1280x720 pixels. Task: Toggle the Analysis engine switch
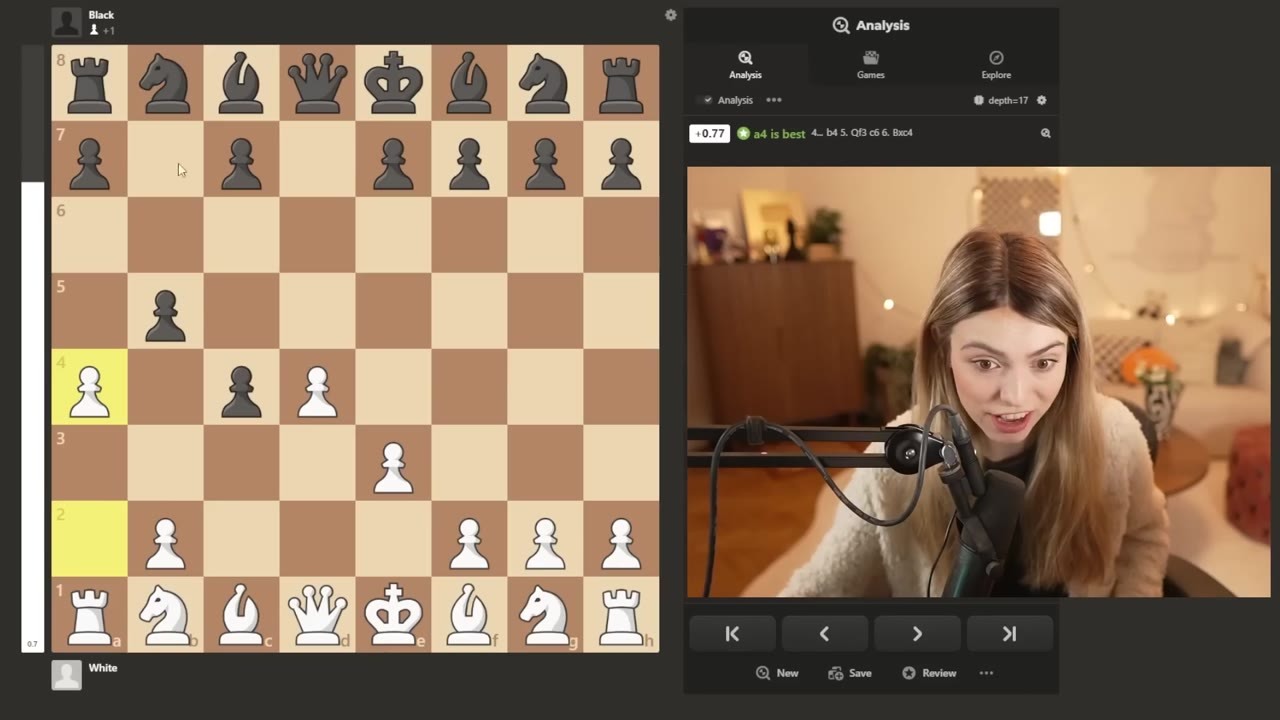[706, 100]
